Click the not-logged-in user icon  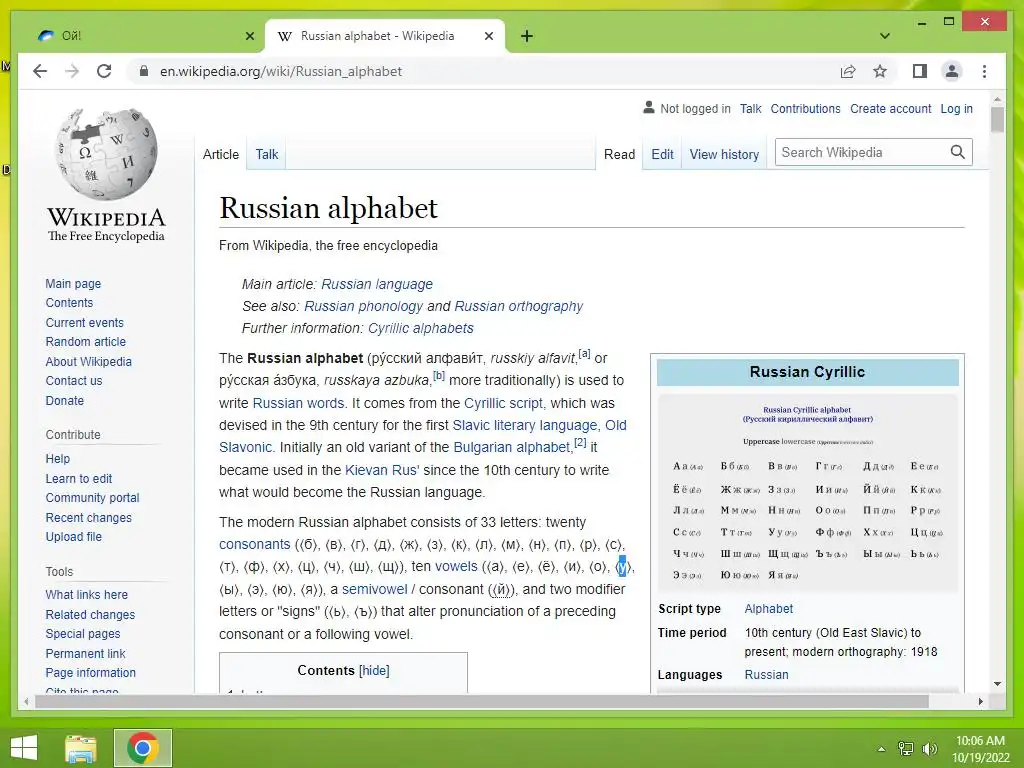pos(648,107)
